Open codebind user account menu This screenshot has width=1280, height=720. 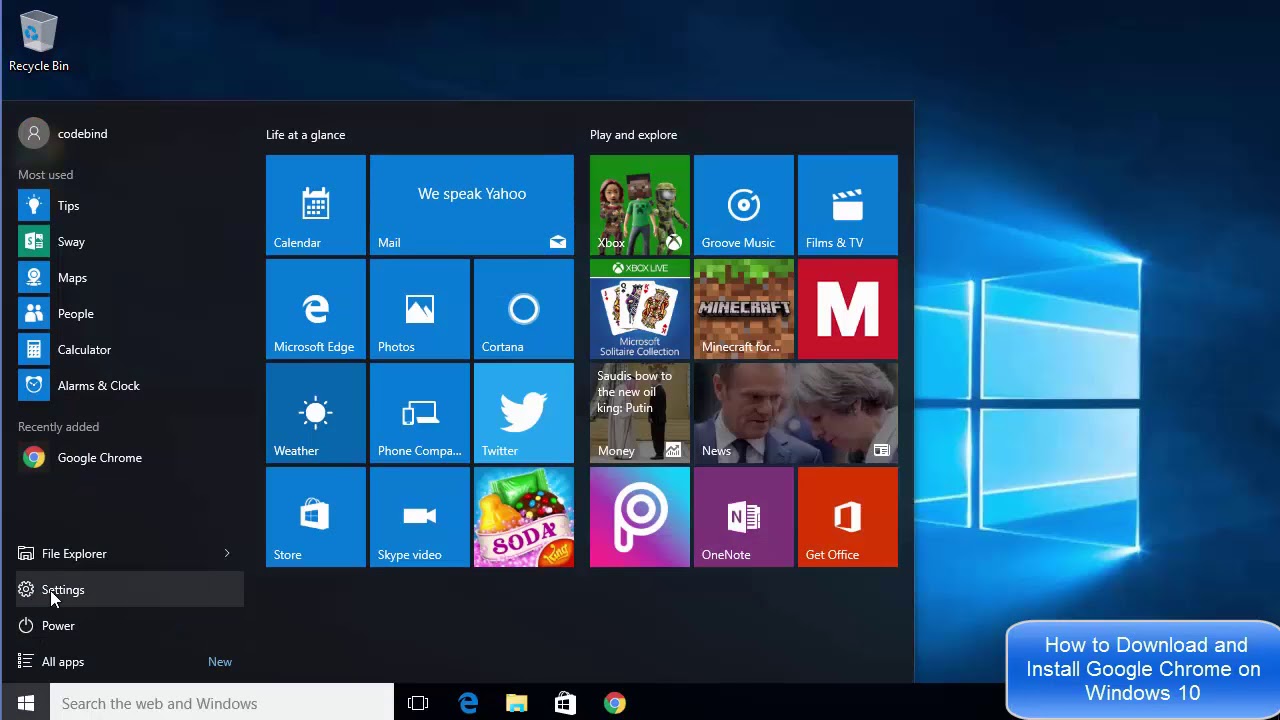tap(63, 134)
